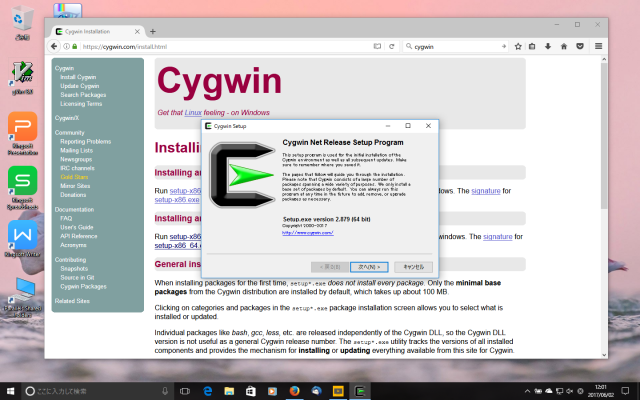Open Reporting Problems sidebar link
This screenshot has width=640, height=400.
tap(85, 142)
